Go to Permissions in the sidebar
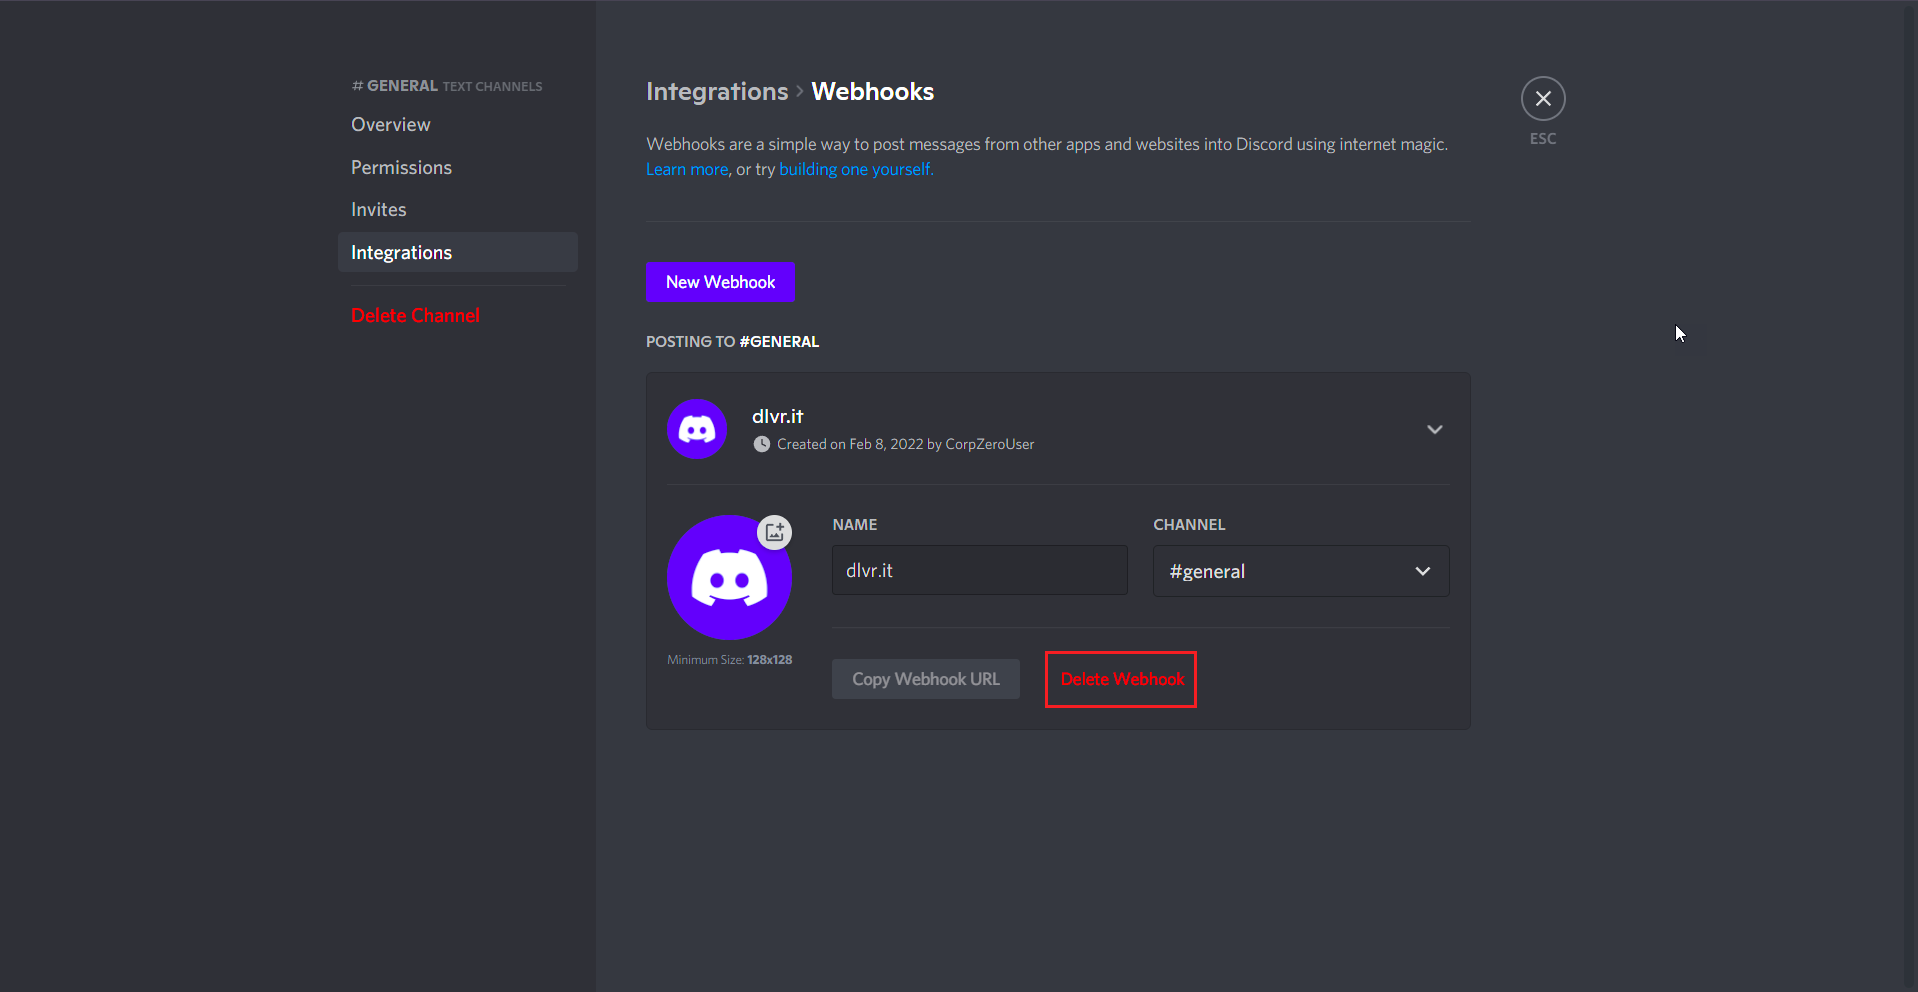This screenshot has width=1918, height=992. coord(401,168)
